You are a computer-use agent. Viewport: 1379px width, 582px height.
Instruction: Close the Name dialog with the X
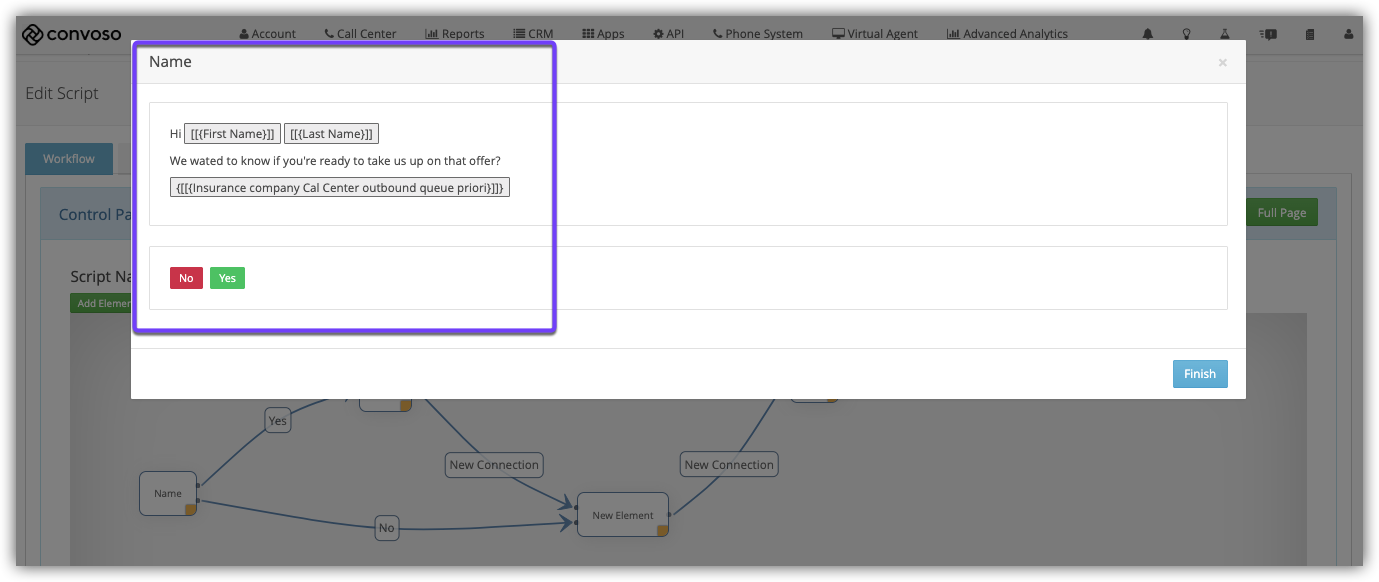click(x=1222, y=63)
